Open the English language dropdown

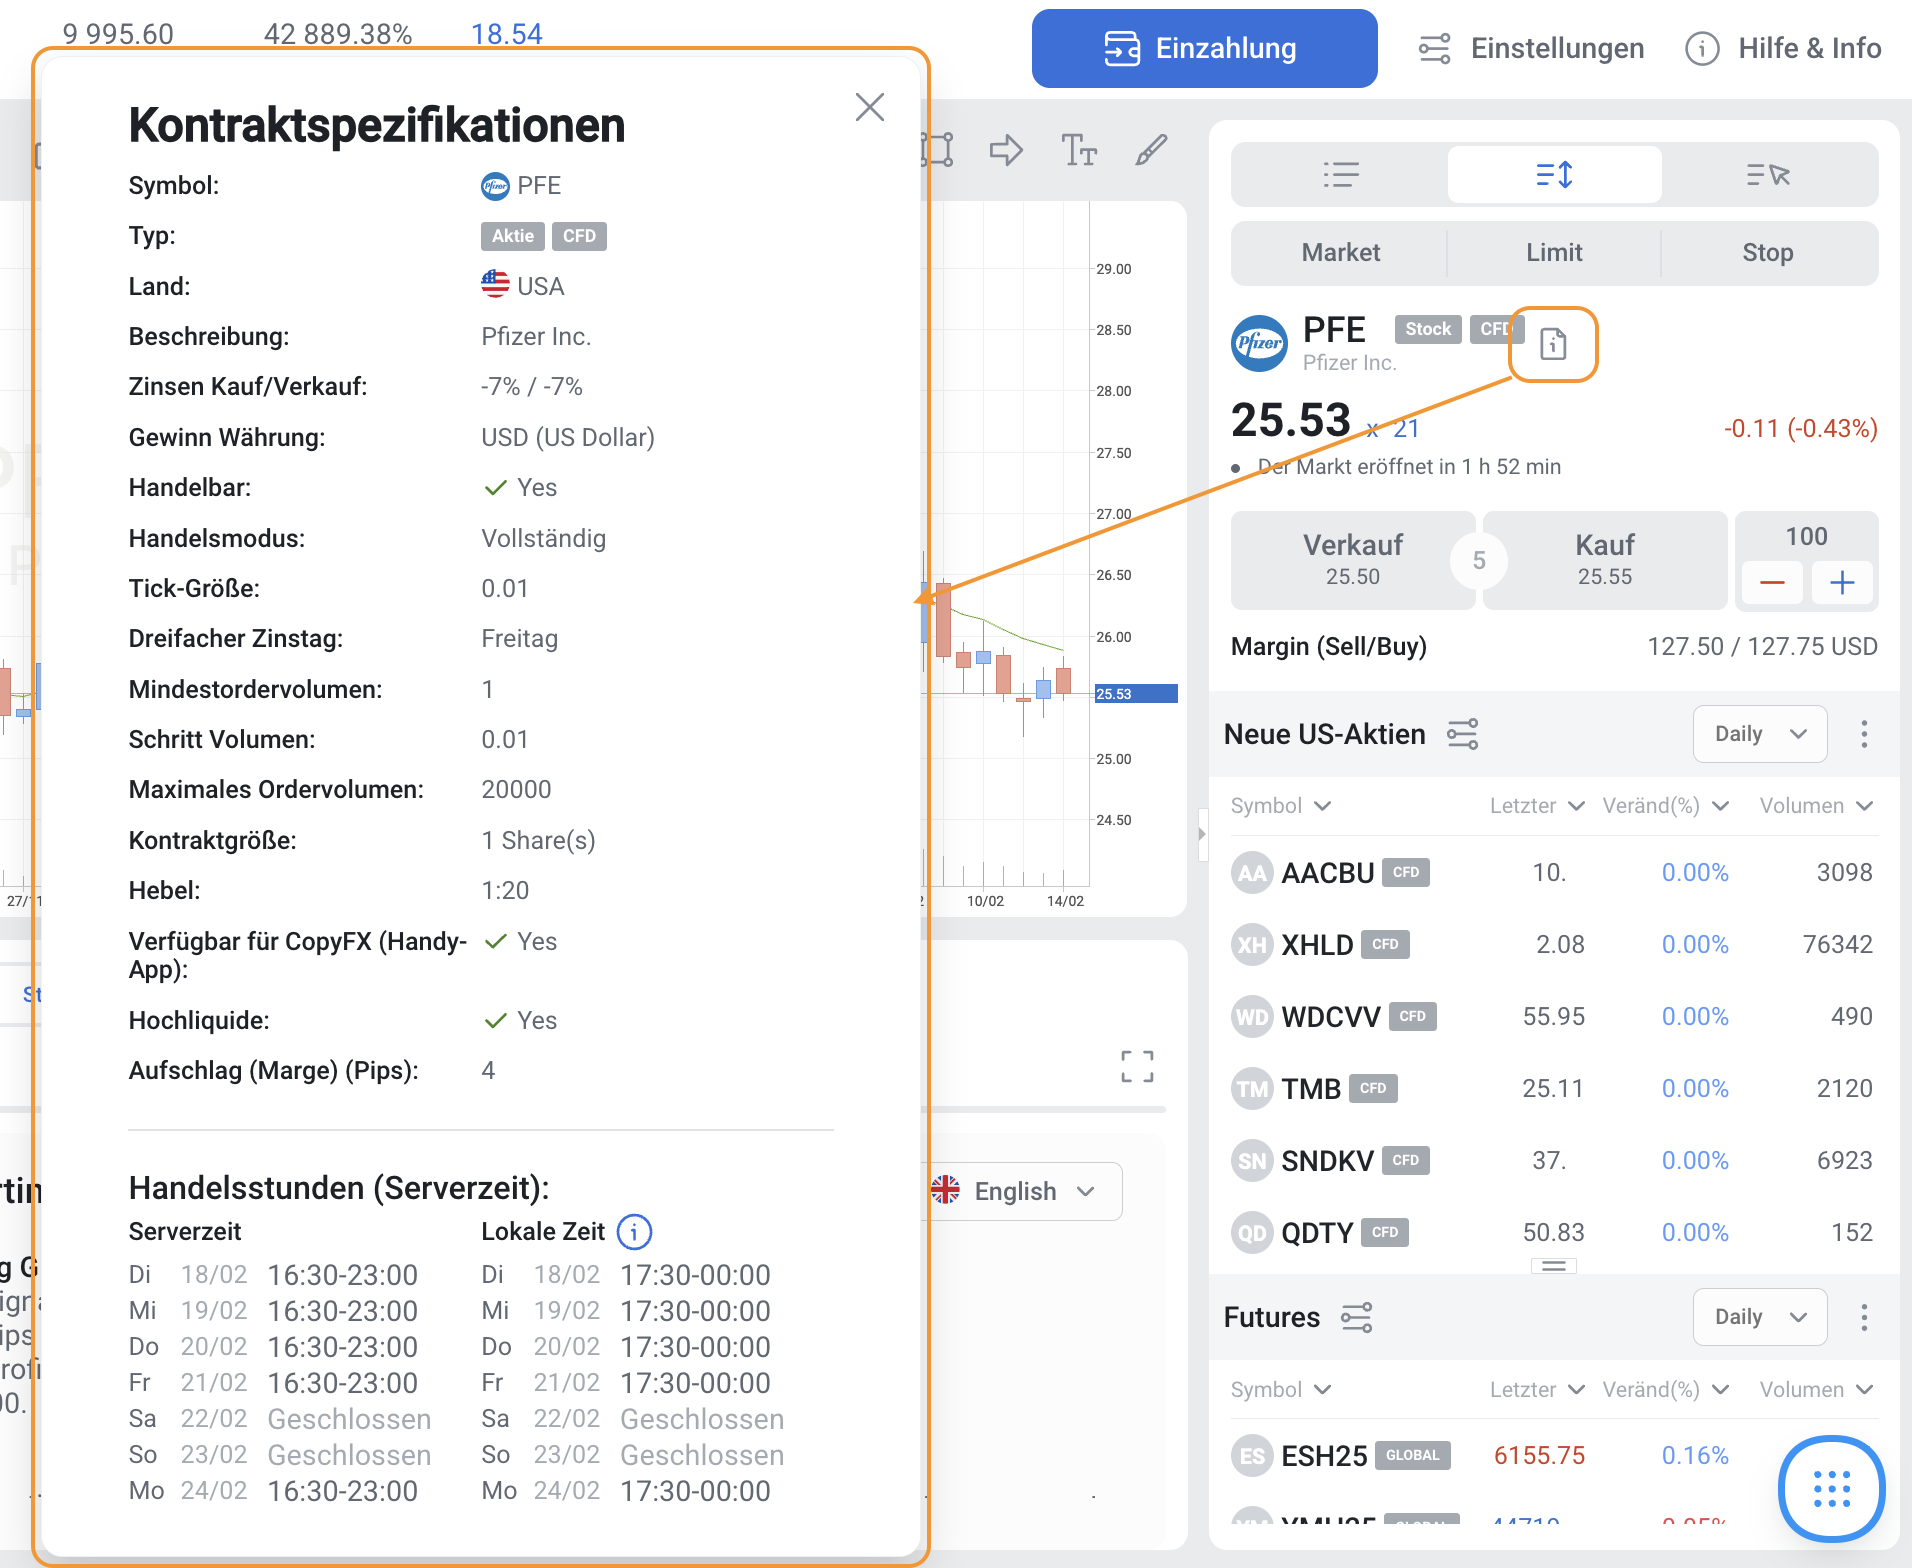pos(1022,1191)
